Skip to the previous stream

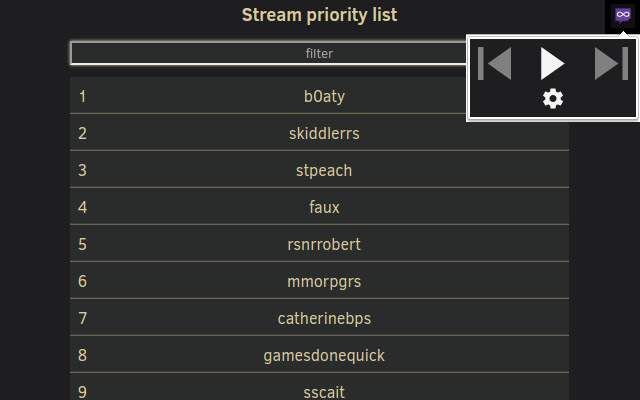495,63
